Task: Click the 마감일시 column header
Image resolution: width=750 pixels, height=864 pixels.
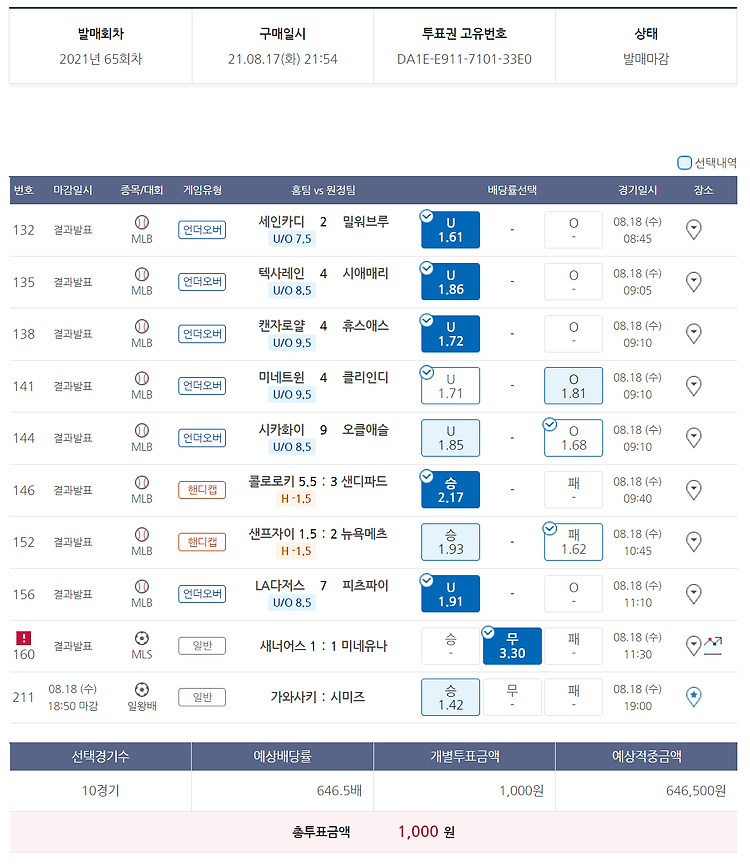Action: tap(73, 190)
